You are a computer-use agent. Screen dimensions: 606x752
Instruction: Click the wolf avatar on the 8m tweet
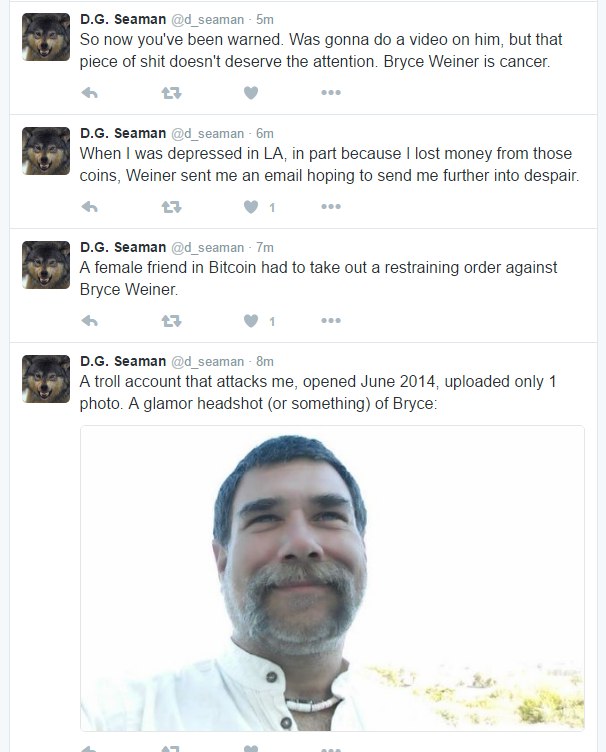[x=46, y=379]
